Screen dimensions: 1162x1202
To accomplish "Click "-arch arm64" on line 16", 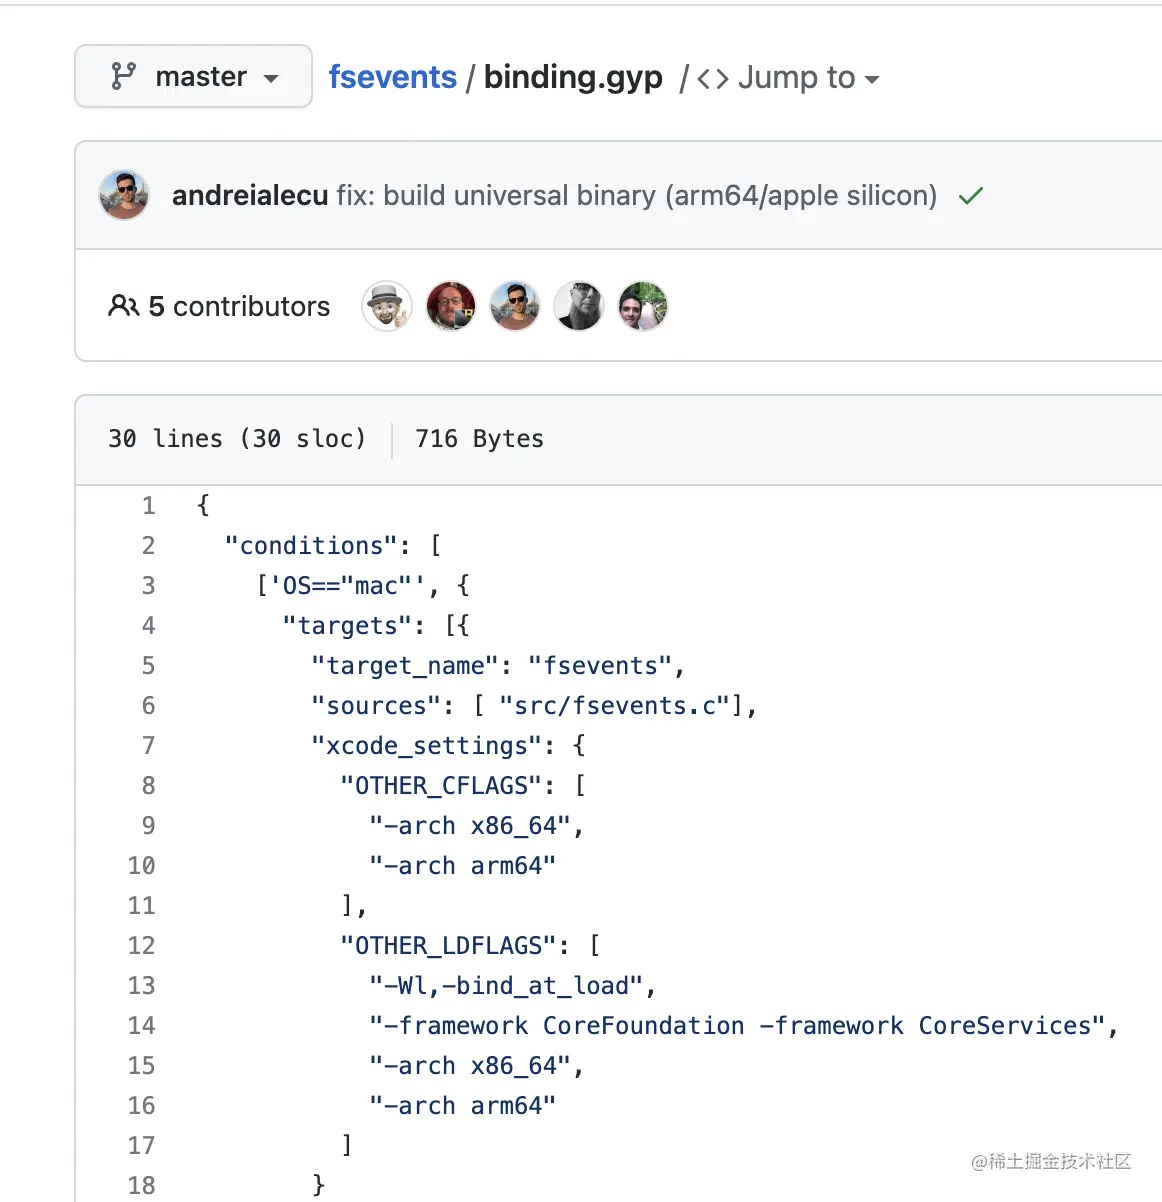I will point(464,1106).
